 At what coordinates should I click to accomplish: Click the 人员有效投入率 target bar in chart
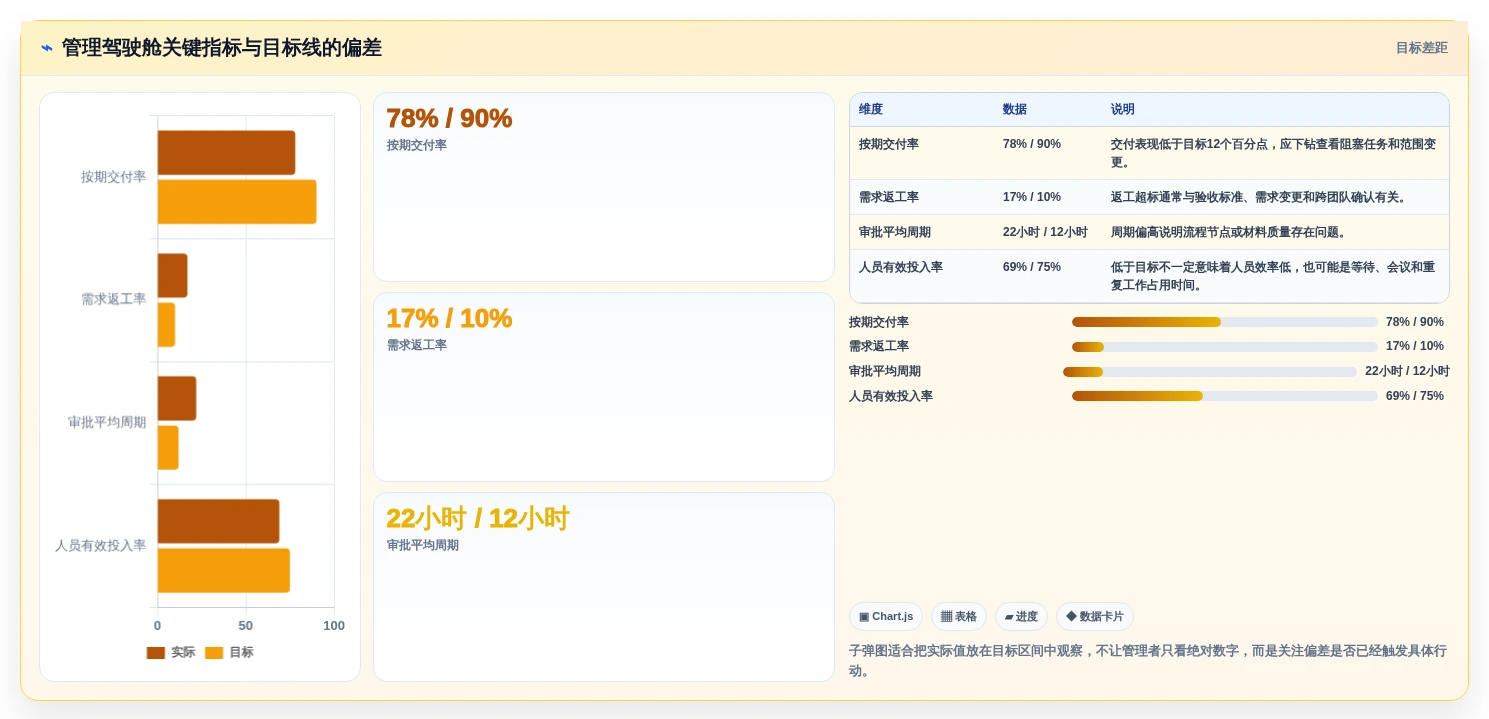tap(223, 571)
